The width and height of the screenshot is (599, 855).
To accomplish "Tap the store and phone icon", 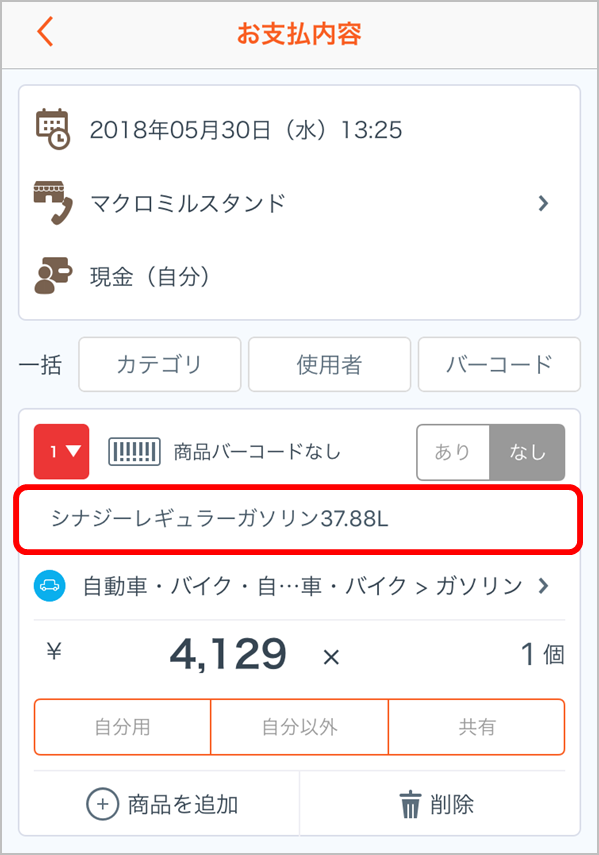I will 53,203.
